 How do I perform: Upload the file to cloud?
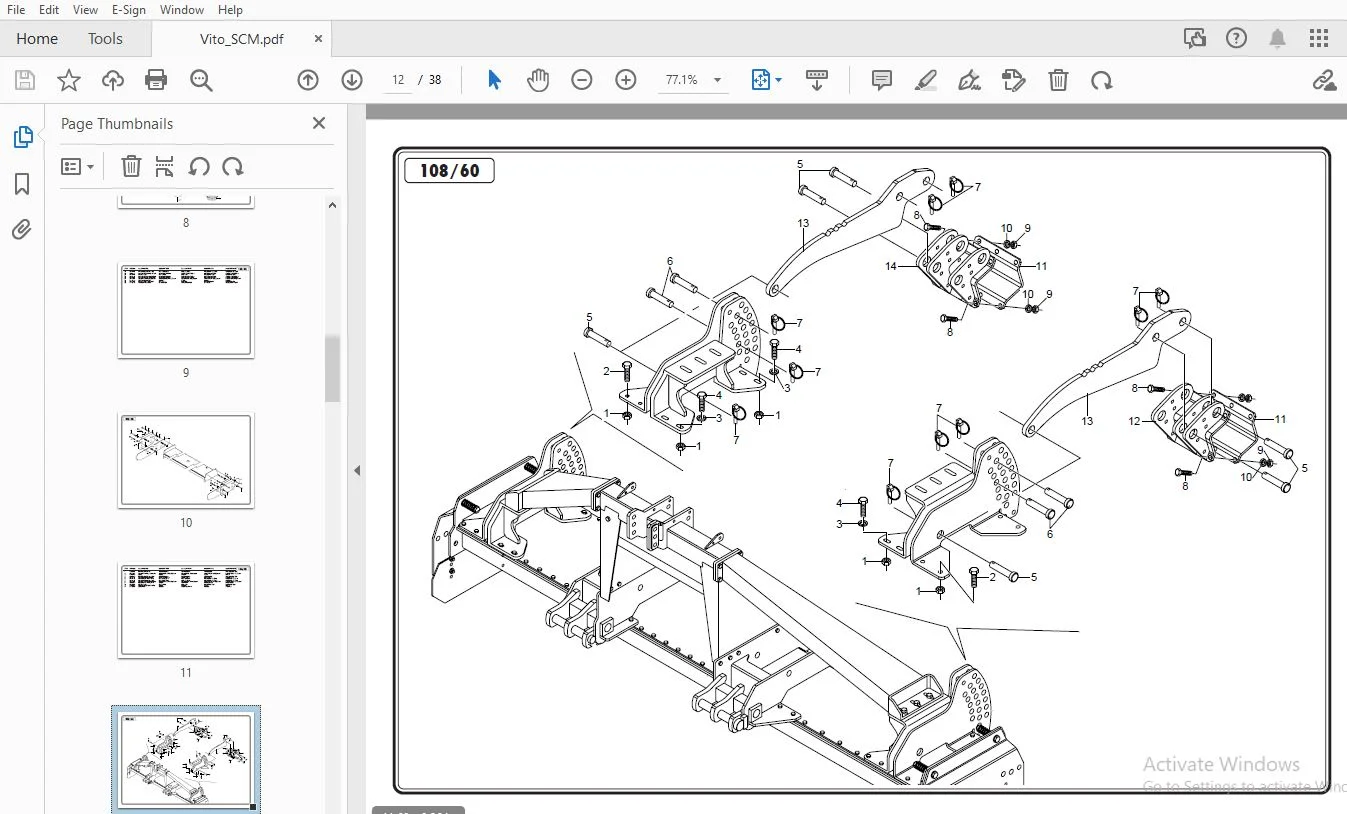click(112, 80)
